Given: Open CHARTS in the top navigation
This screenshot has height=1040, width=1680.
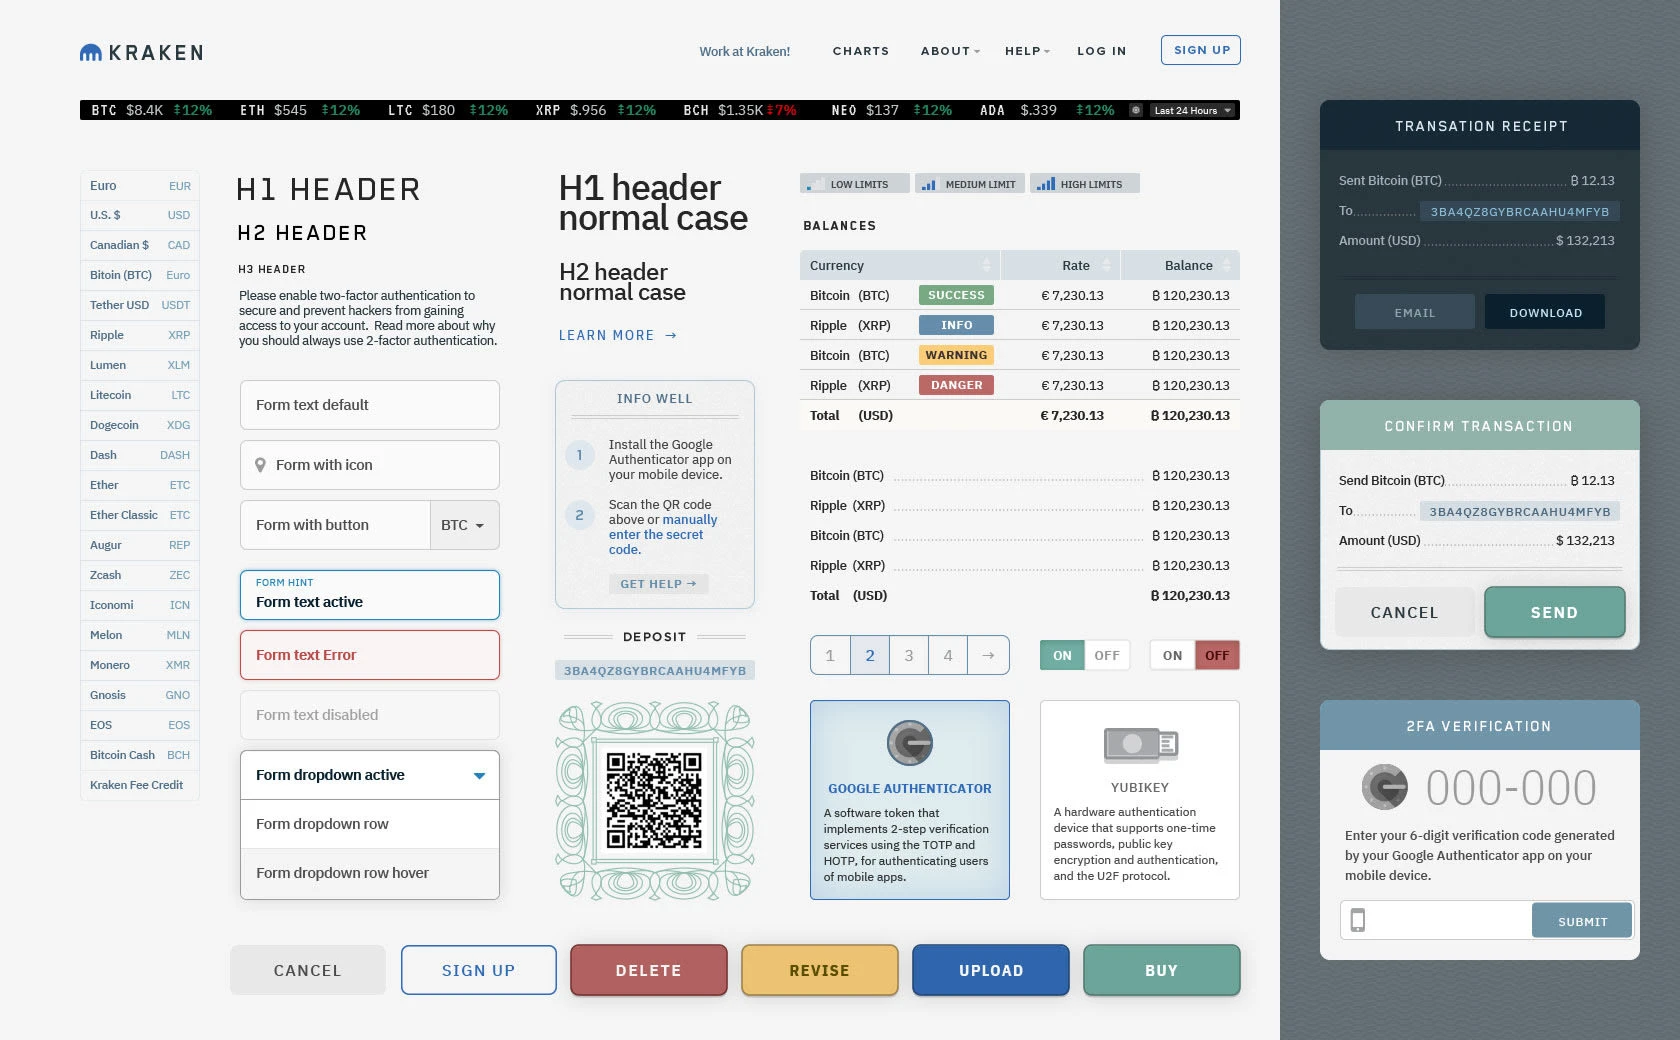Looking at the screenshot, I should click(861, 51).
